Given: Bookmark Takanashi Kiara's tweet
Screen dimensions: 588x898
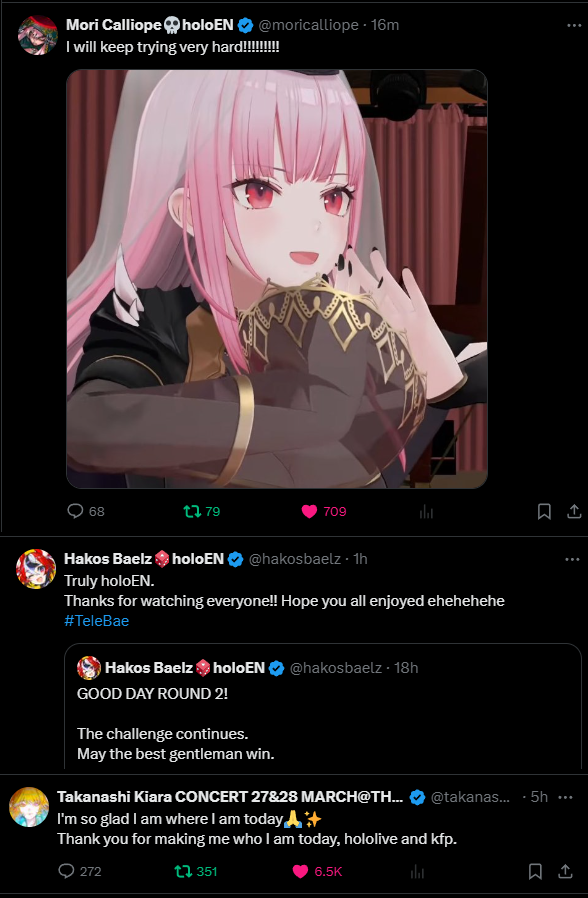Looking at the screenshot, I should click(535, 871).
